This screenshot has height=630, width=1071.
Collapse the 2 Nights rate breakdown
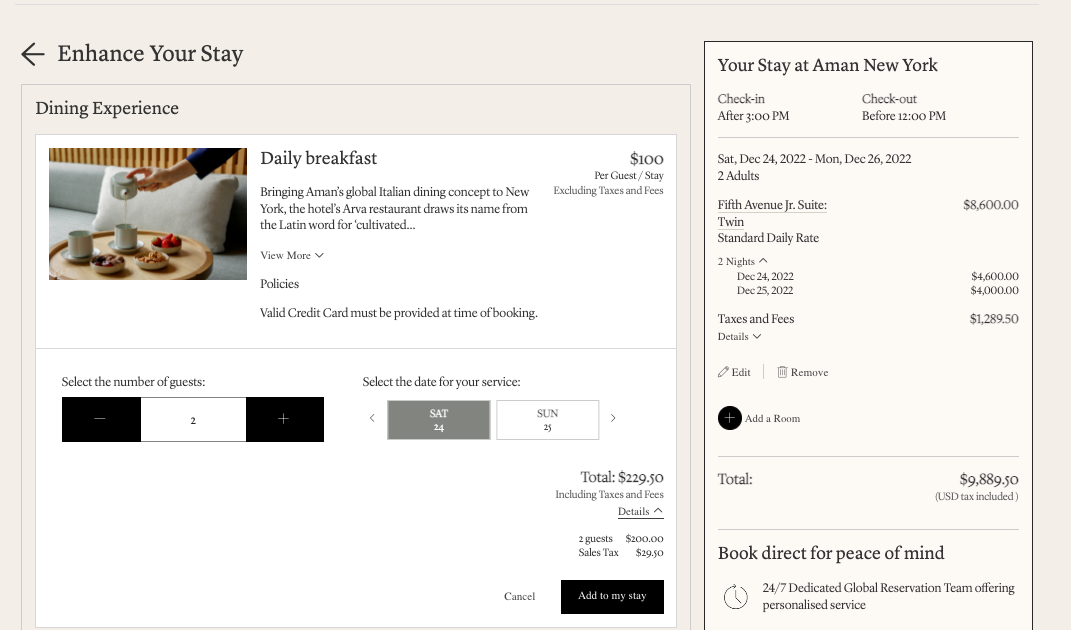tap(742, 261)
